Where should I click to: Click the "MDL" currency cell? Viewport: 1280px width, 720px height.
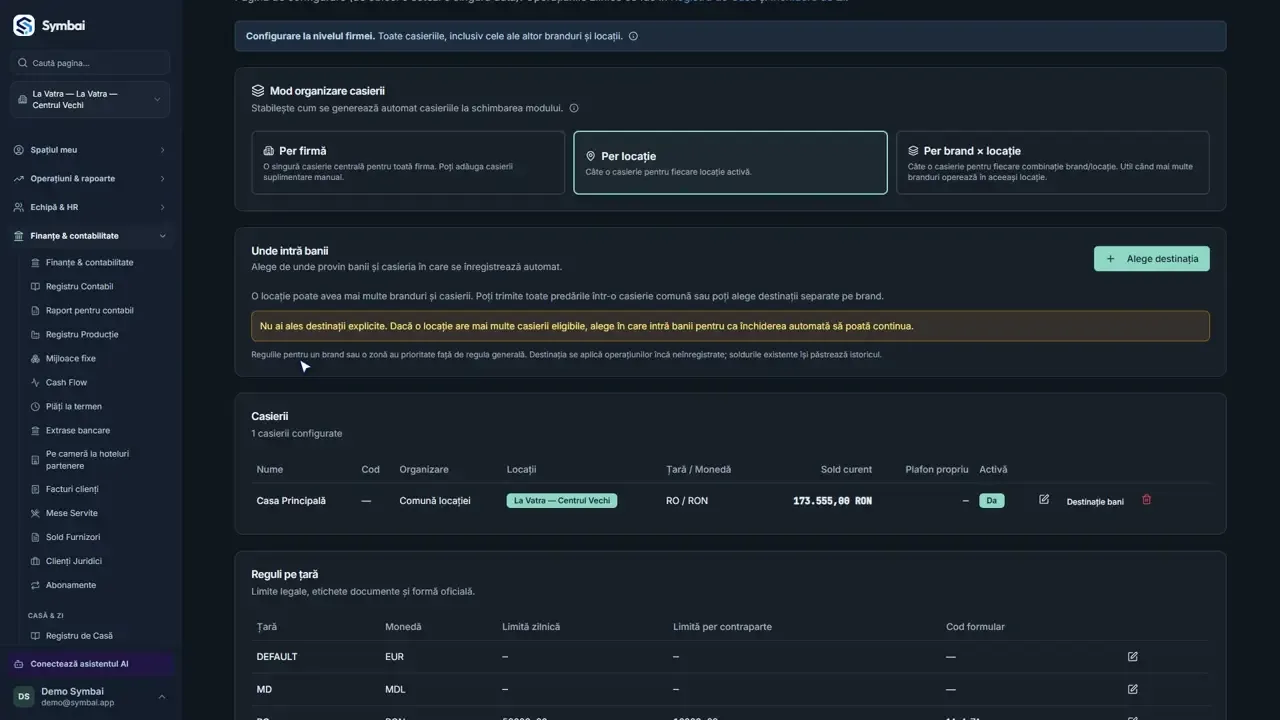[x=396, y=689]
